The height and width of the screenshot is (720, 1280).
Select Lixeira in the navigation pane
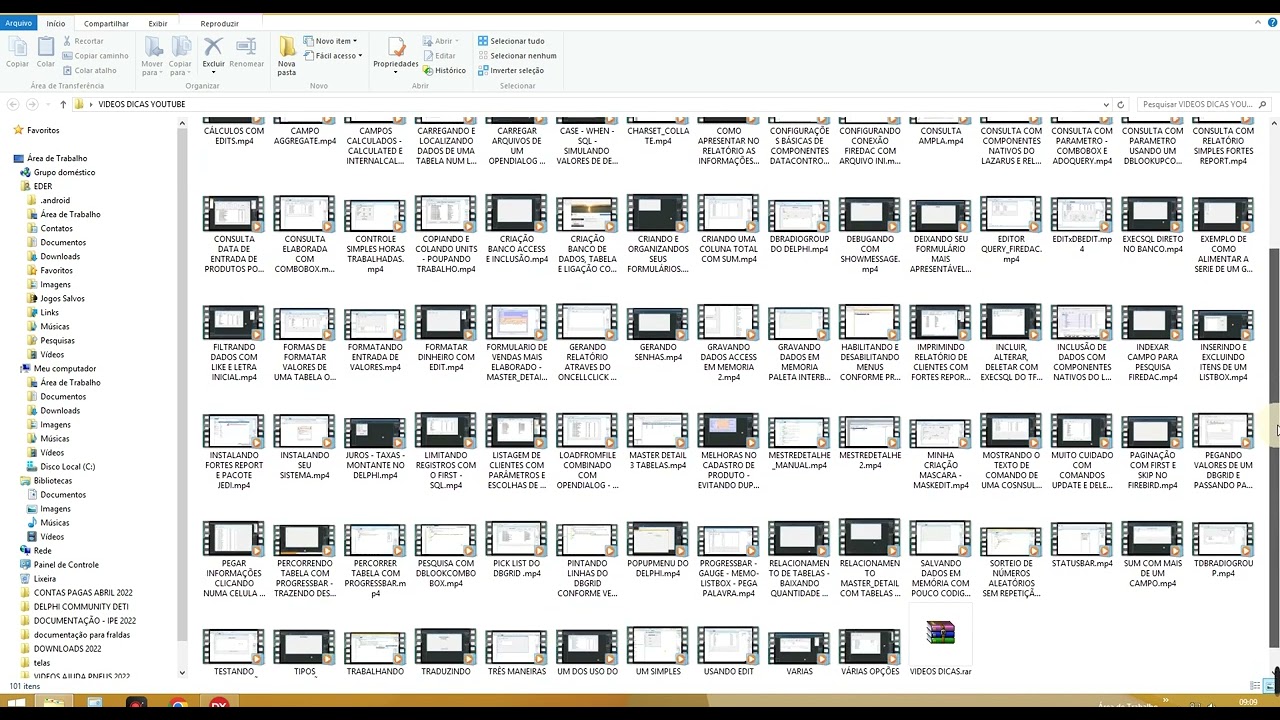click(45, 578)
